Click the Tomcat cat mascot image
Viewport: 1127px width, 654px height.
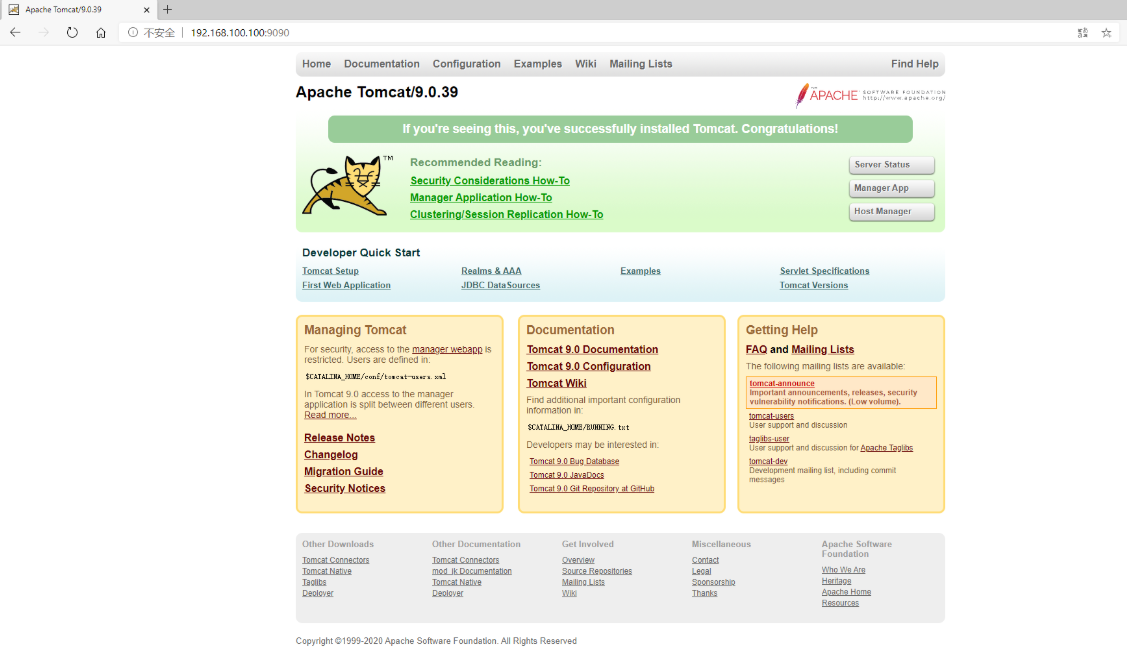tap(347, 185)
